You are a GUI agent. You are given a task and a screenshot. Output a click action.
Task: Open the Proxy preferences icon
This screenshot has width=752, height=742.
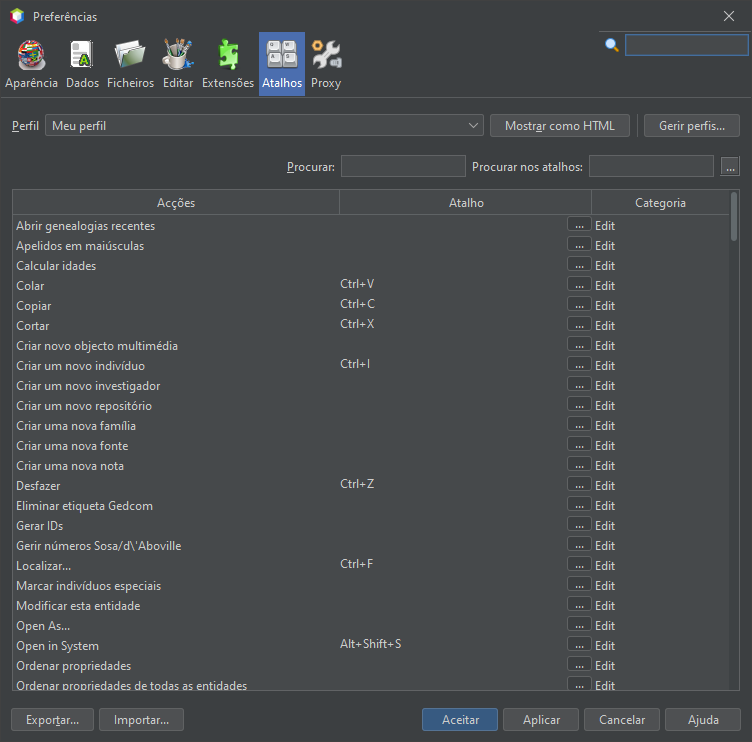(326, 64)
